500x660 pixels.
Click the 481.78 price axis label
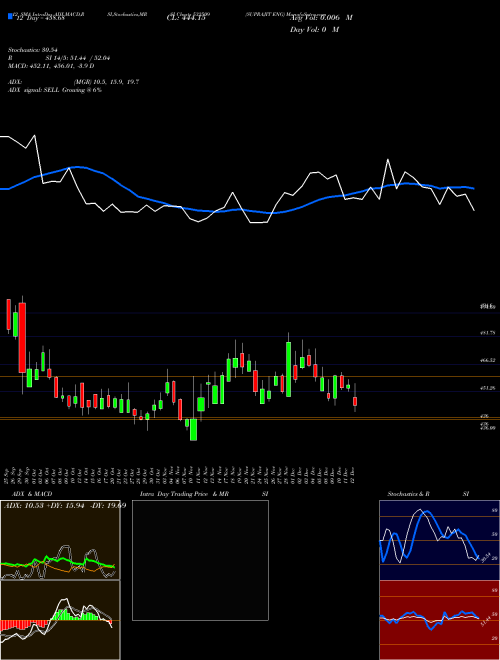pyautogui.click(x=488, y=333)
